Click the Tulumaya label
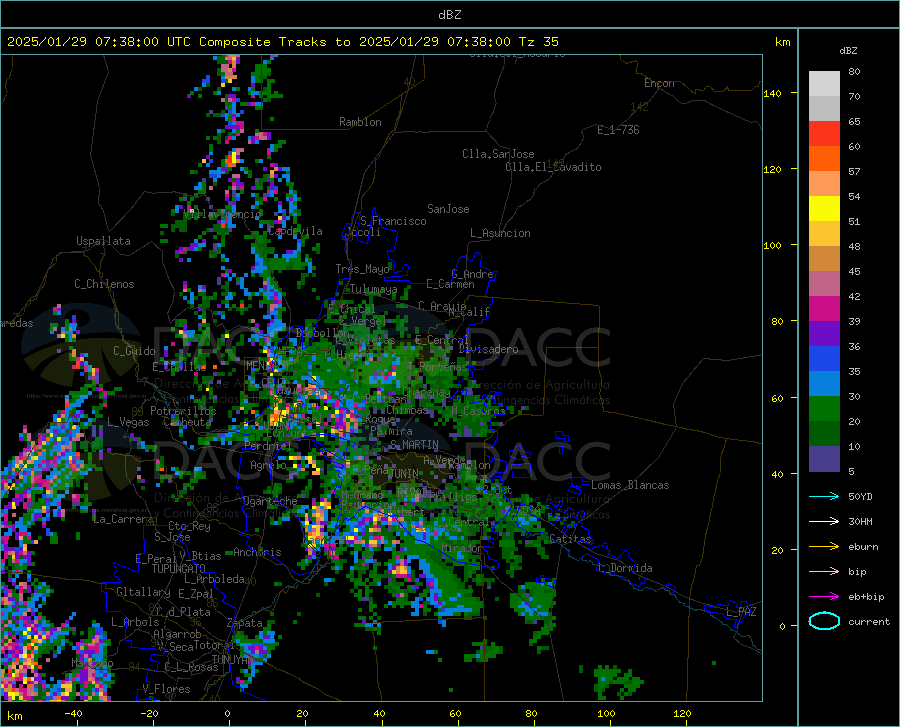Image resolution: width=900 pixels, height=727 pixels. (x=374, y=289)
